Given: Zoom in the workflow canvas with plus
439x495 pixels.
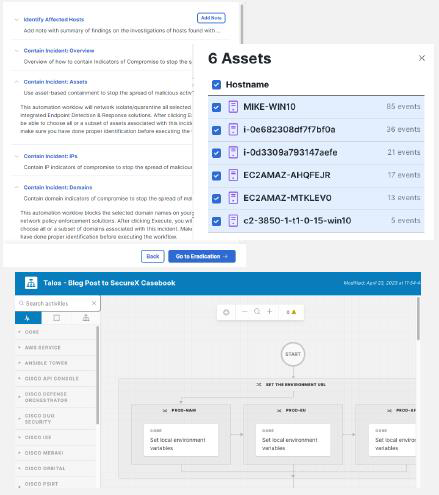Looking at the screenshot, I should point(270,312).
